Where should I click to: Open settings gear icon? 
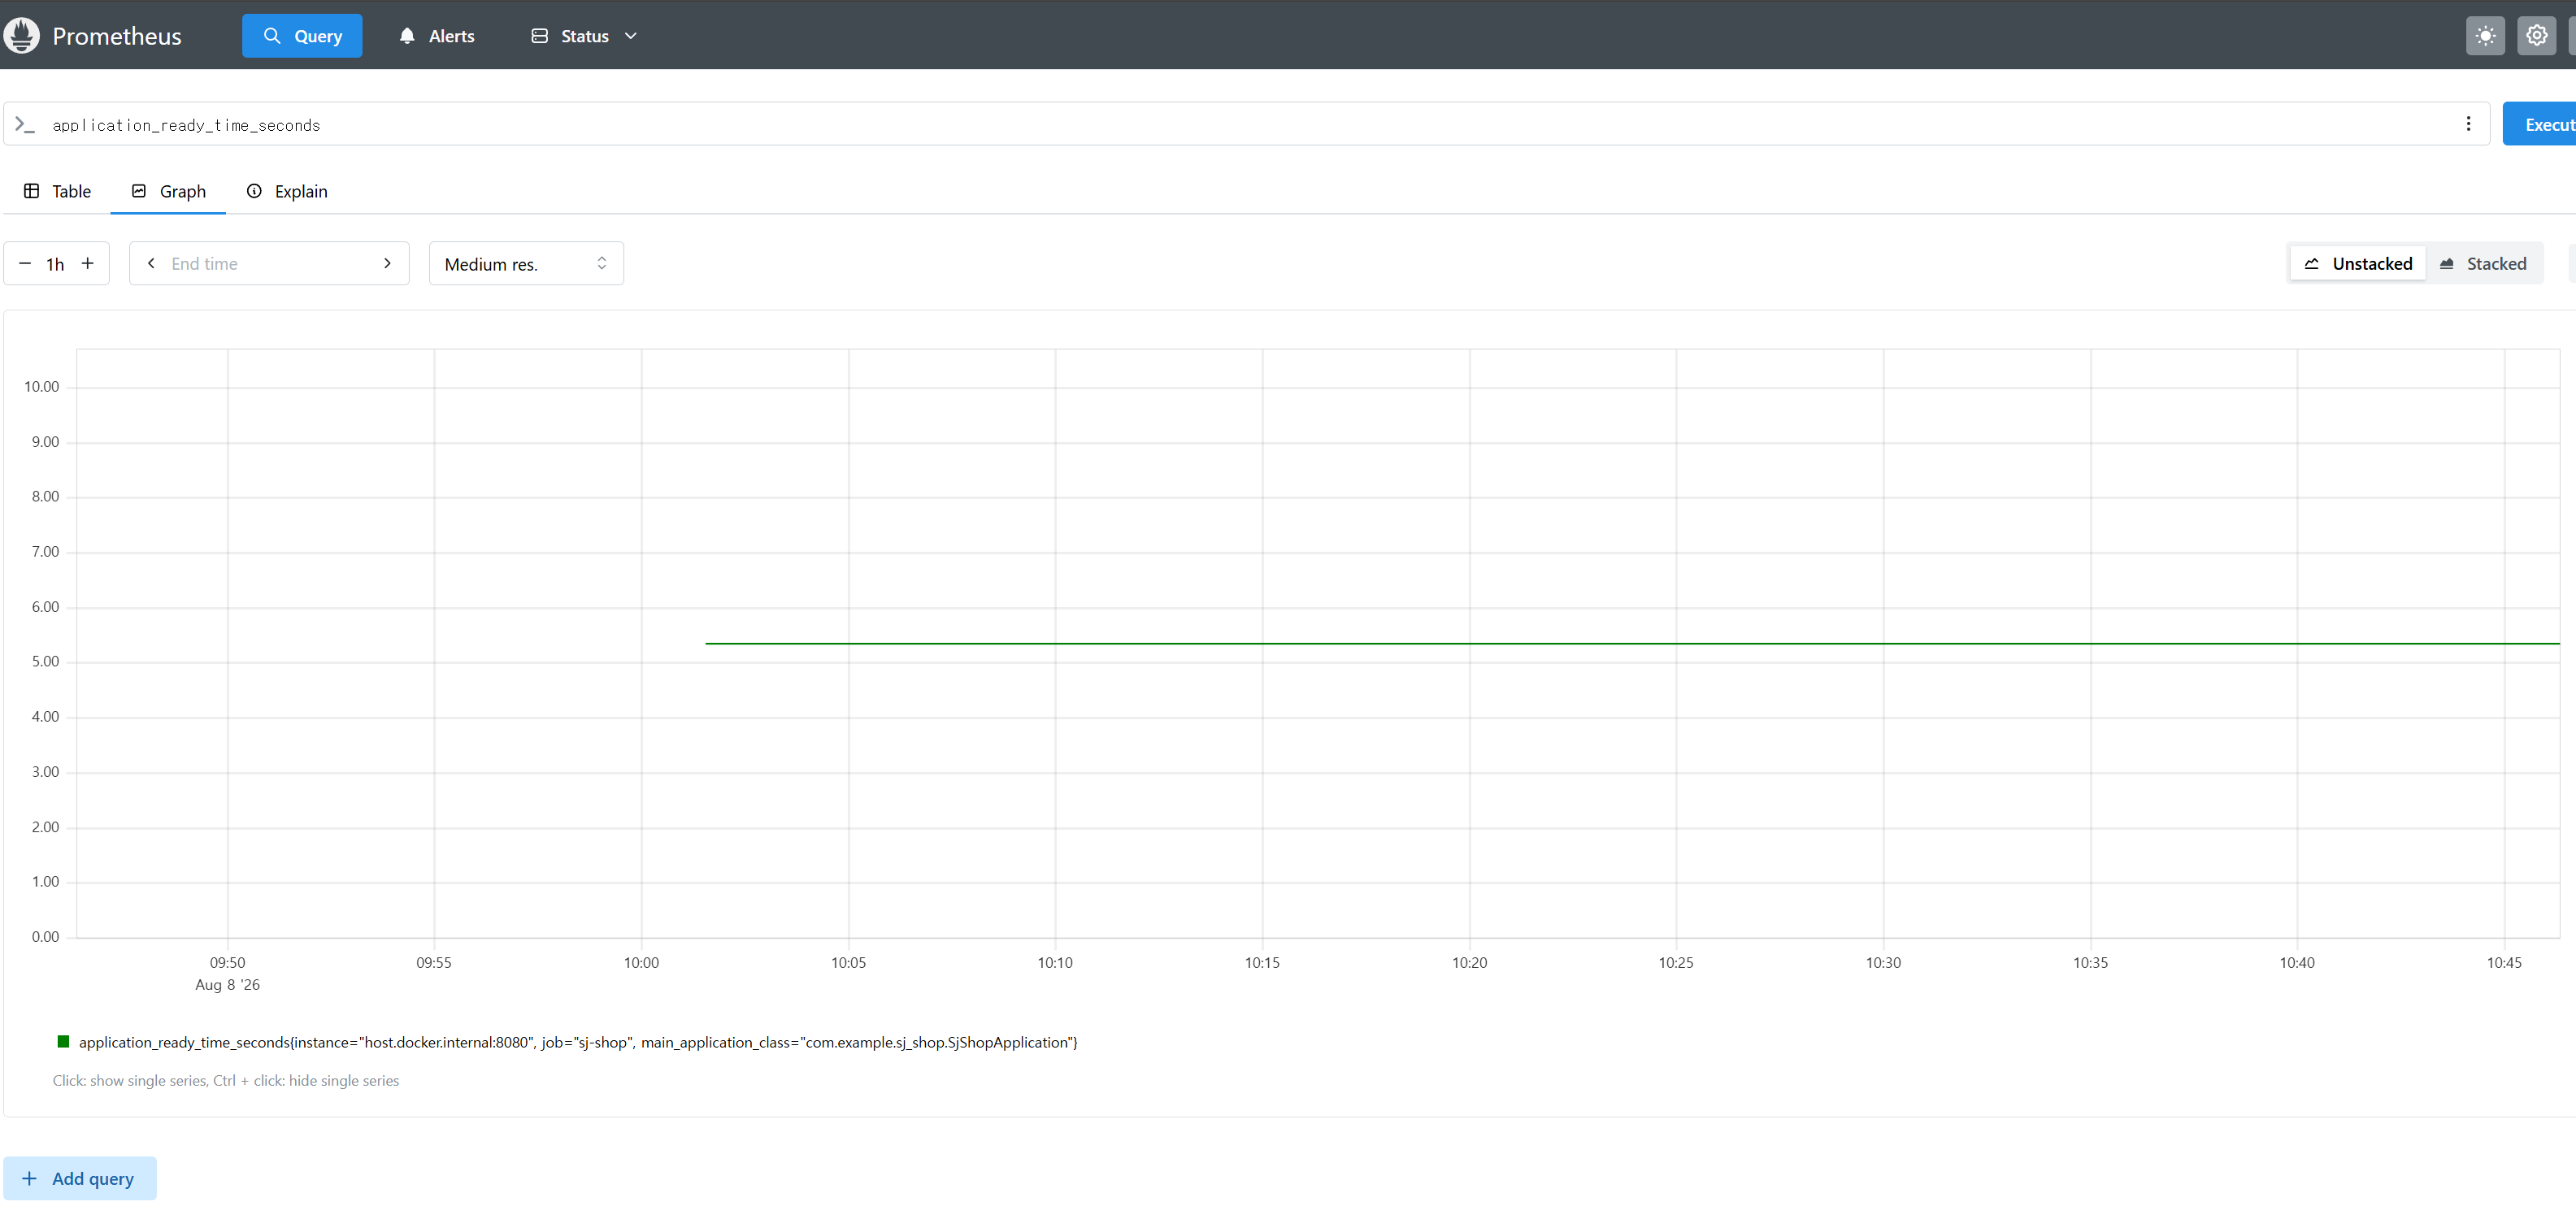pyautogui.click(x=2536, y=36)
